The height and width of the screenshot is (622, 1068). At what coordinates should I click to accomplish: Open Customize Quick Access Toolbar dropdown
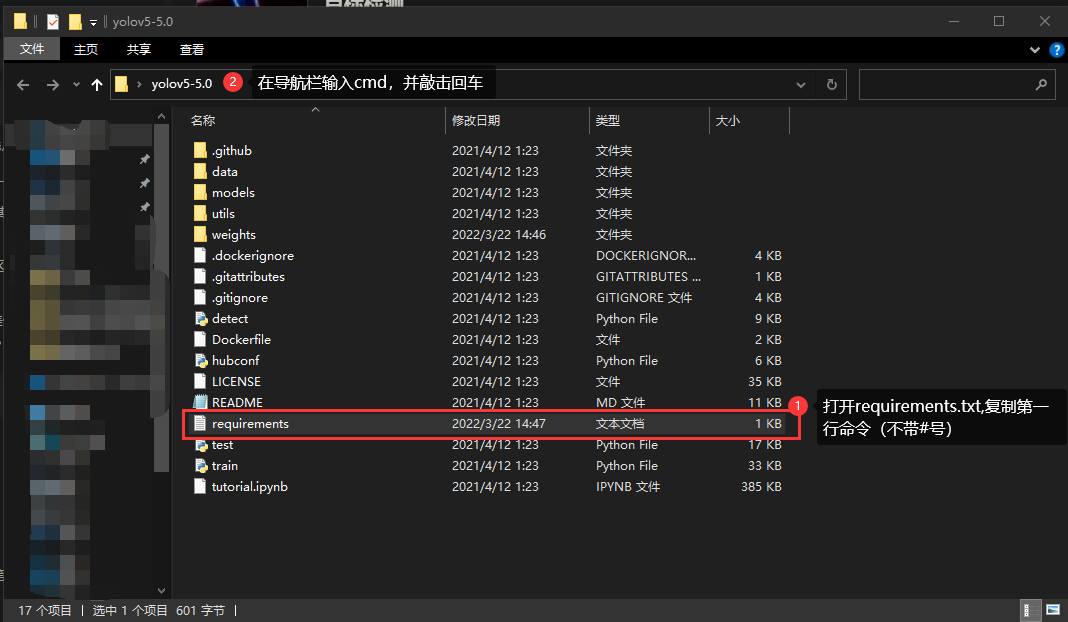93,22
